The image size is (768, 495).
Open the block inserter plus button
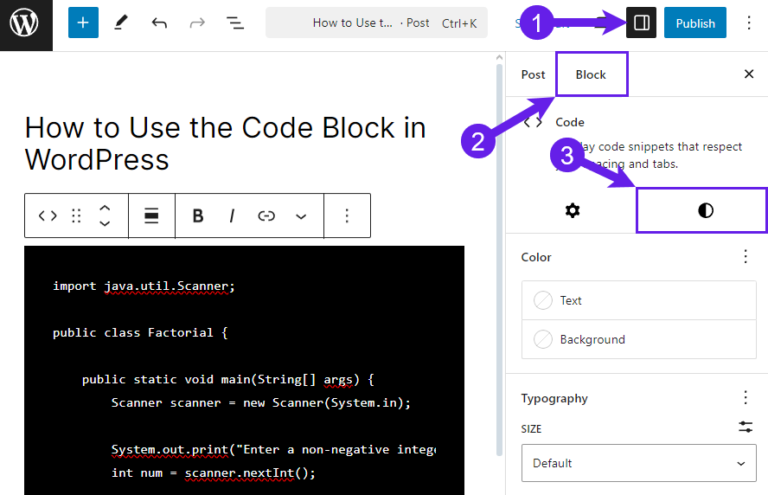pos(84,23)
